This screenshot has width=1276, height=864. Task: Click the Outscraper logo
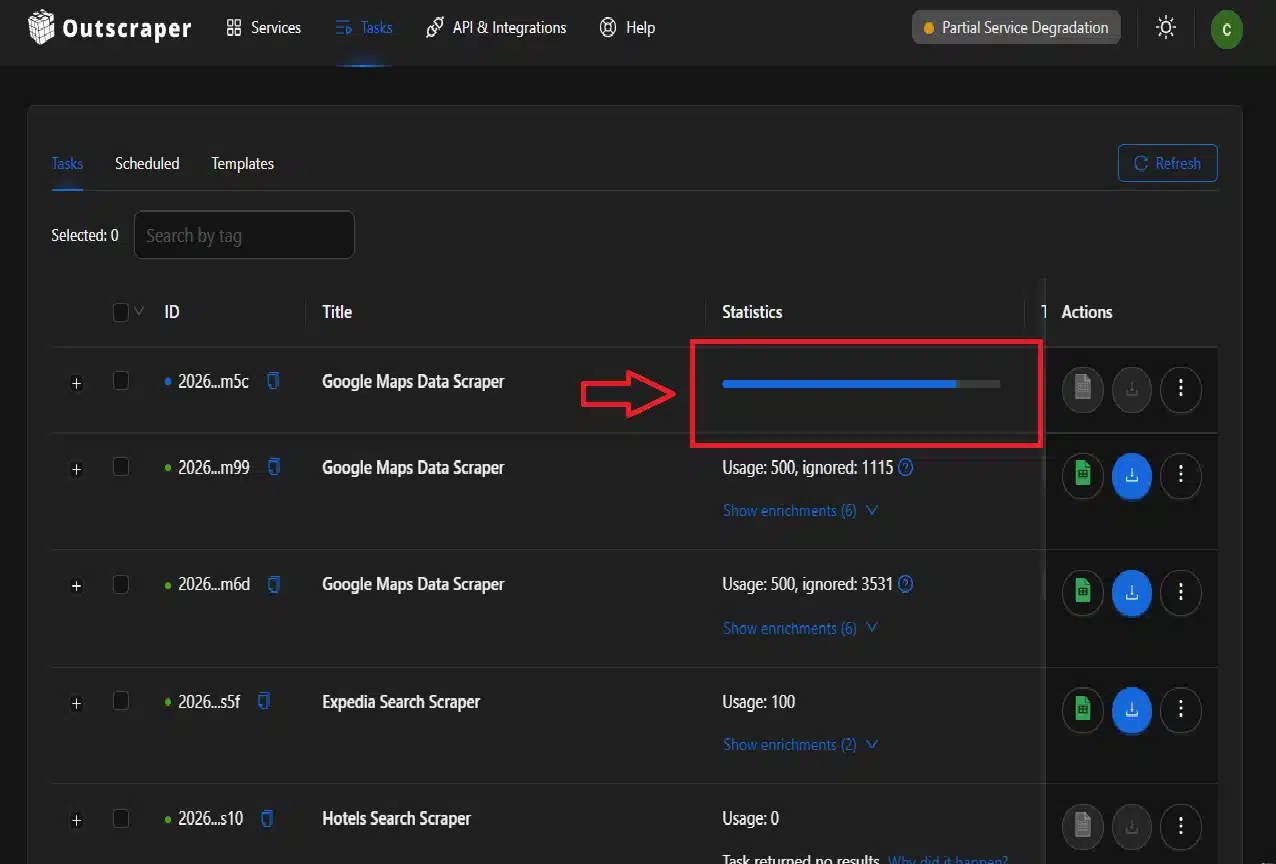(x=108, y=28)
